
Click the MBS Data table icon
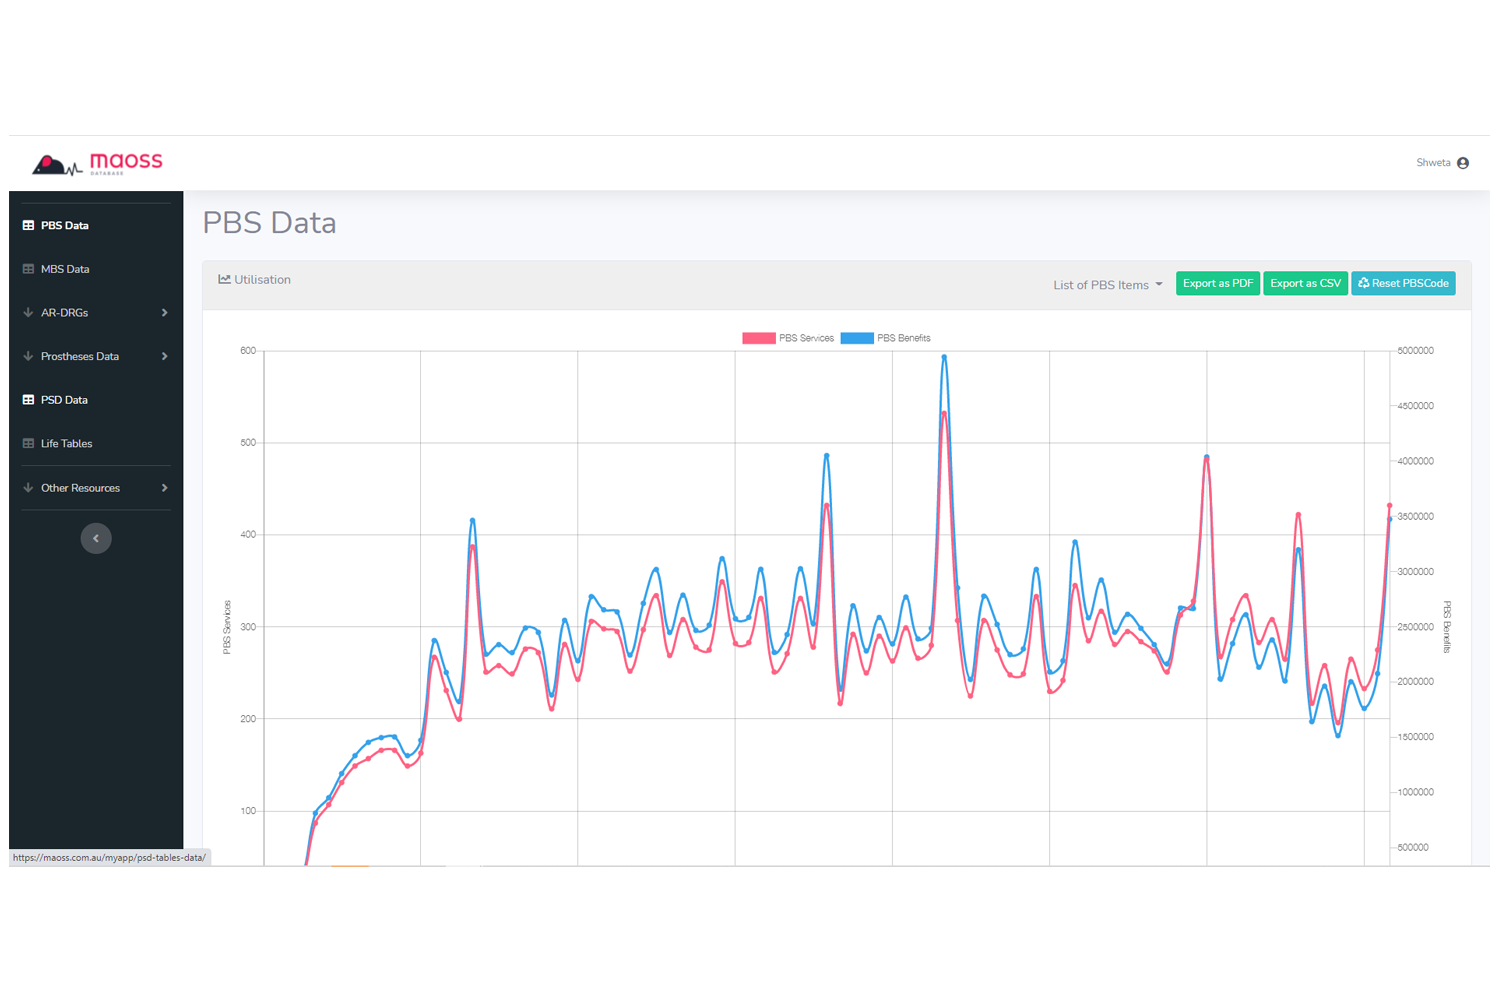[x=28, y=269]
